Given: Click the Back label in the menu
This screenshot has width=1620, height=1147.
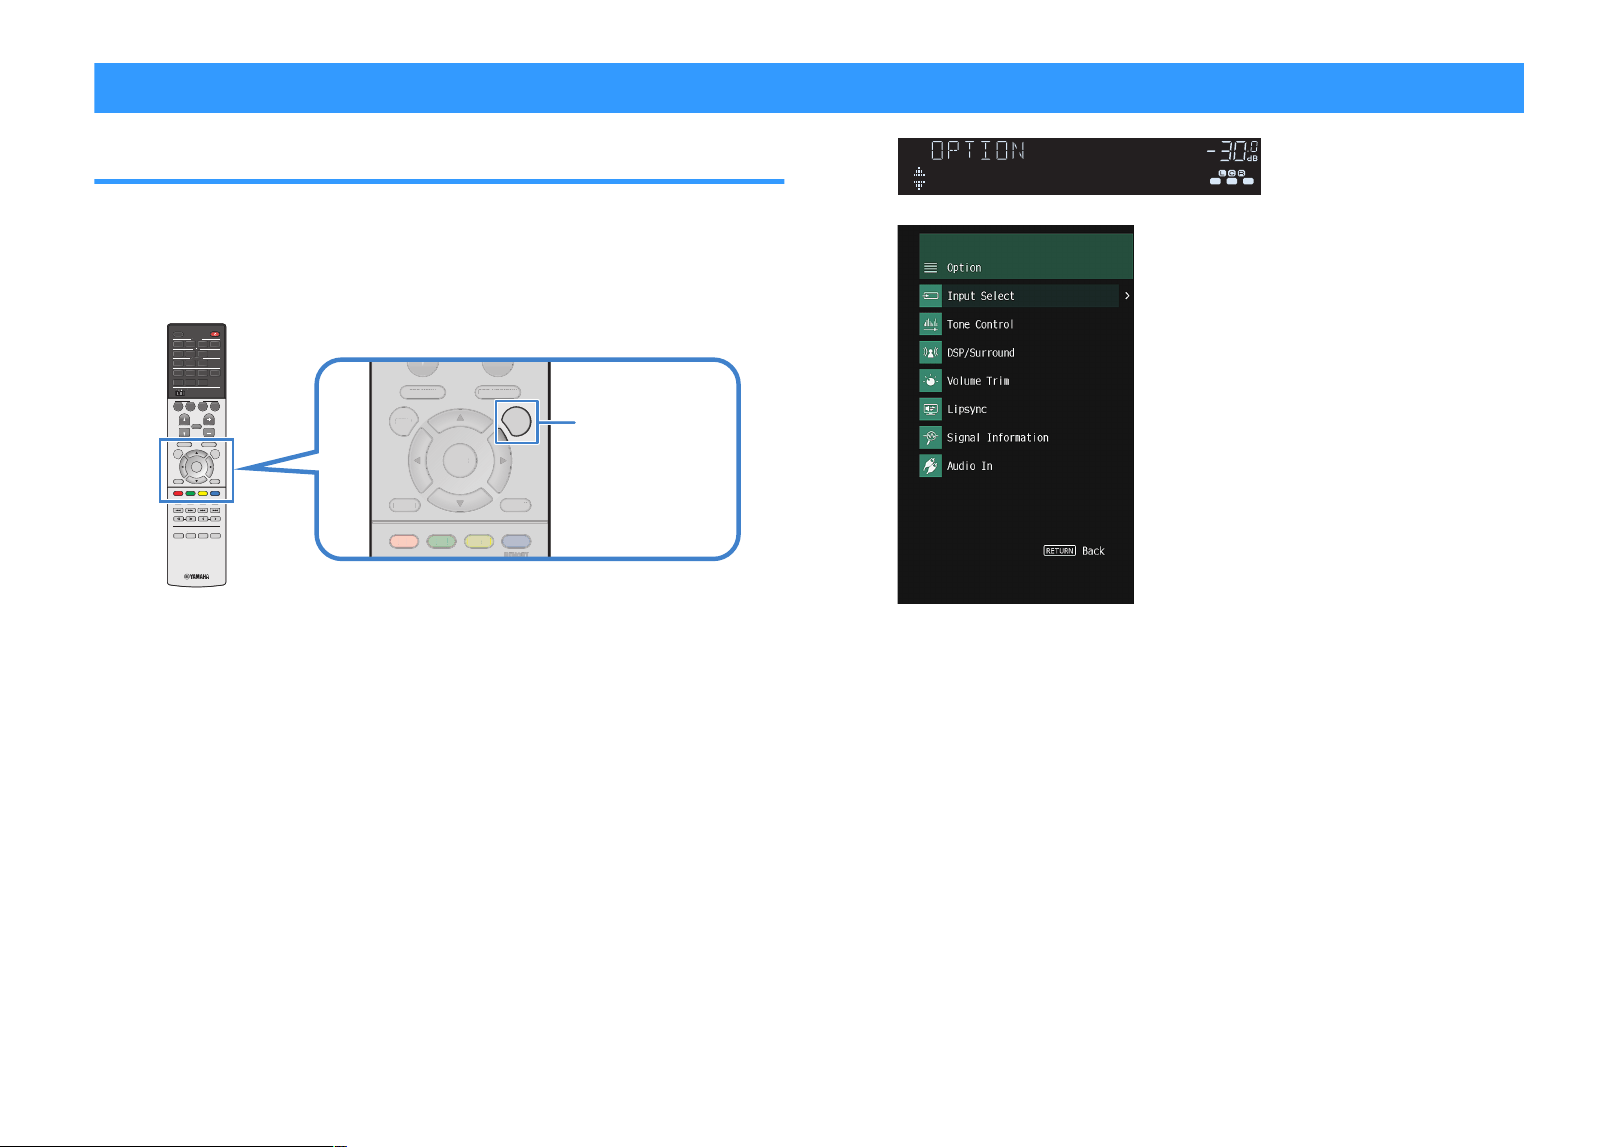Looking at the screenshot, I should [x=1093, y=551].
